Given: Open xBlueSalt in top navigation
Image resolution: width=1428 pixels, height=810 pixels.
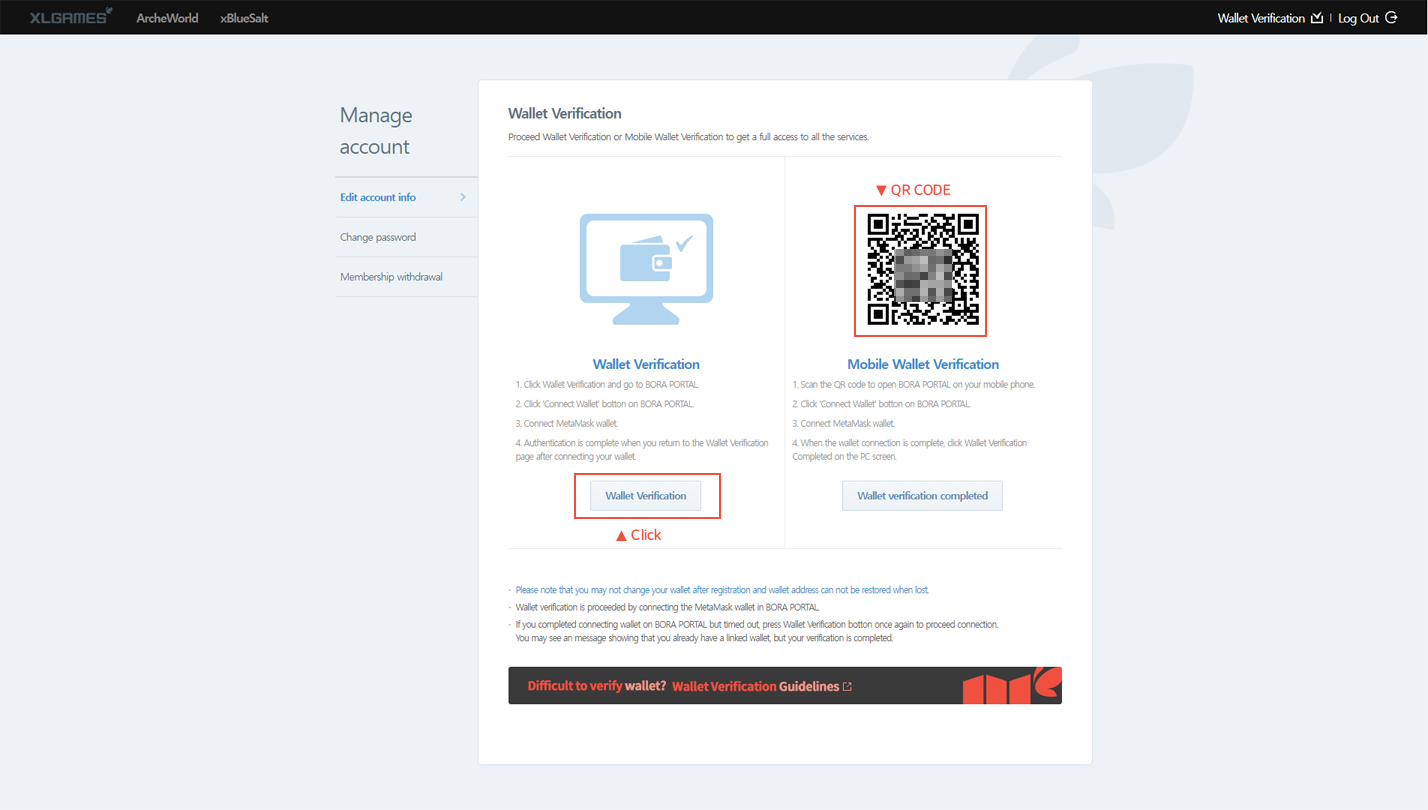Looking at the screenshot, I should pos(244,18).
